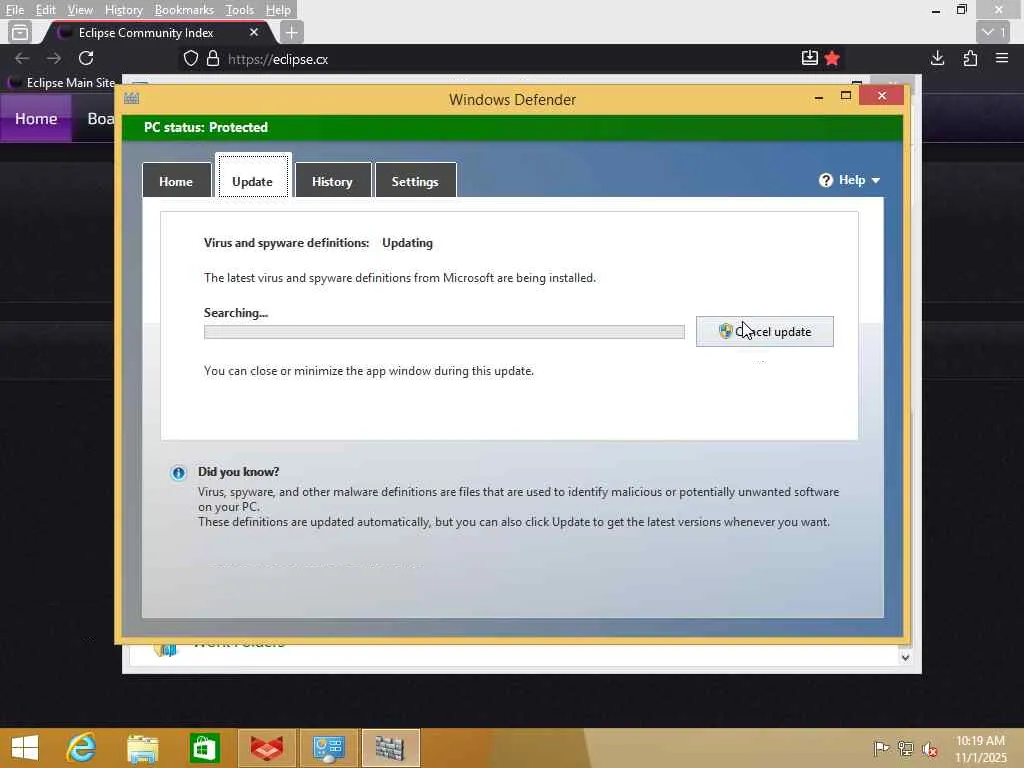Switch to the red fox app in taskbar
Viewport: 1024px width, 768px height.
tap(266, 748)
